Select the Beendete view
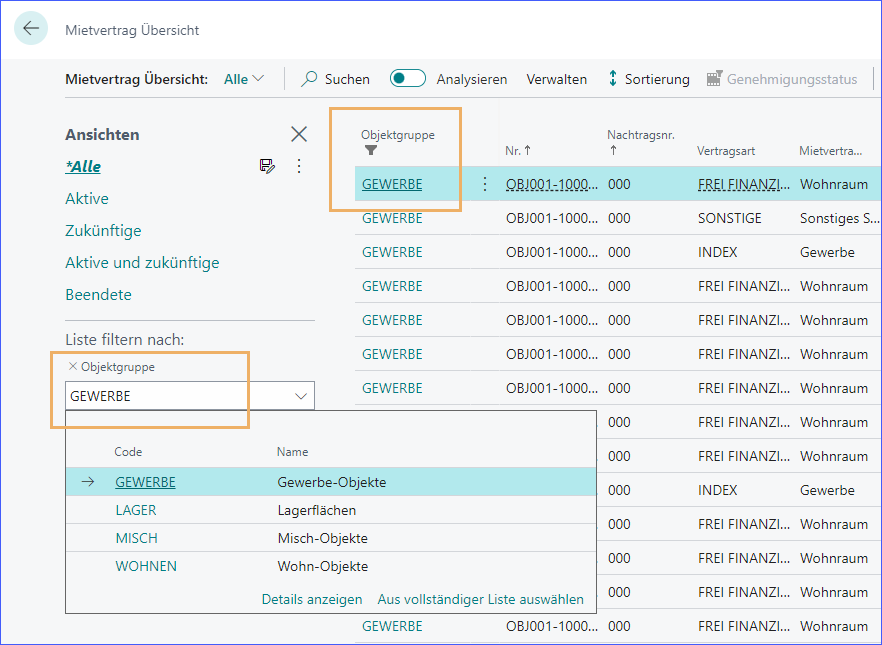The width and height of the screenshot is (882, 645). click(x=98, y=294)
